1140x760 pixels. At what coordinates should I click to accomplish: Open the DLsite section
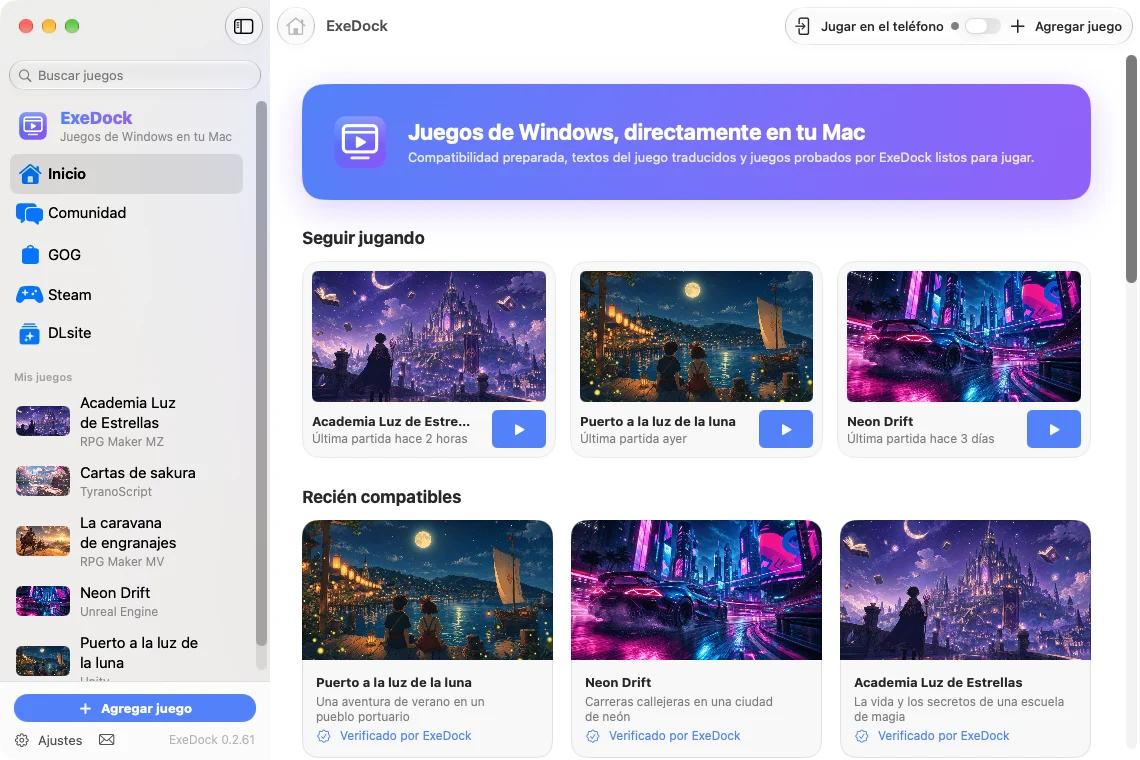click(x=127, y=333)
